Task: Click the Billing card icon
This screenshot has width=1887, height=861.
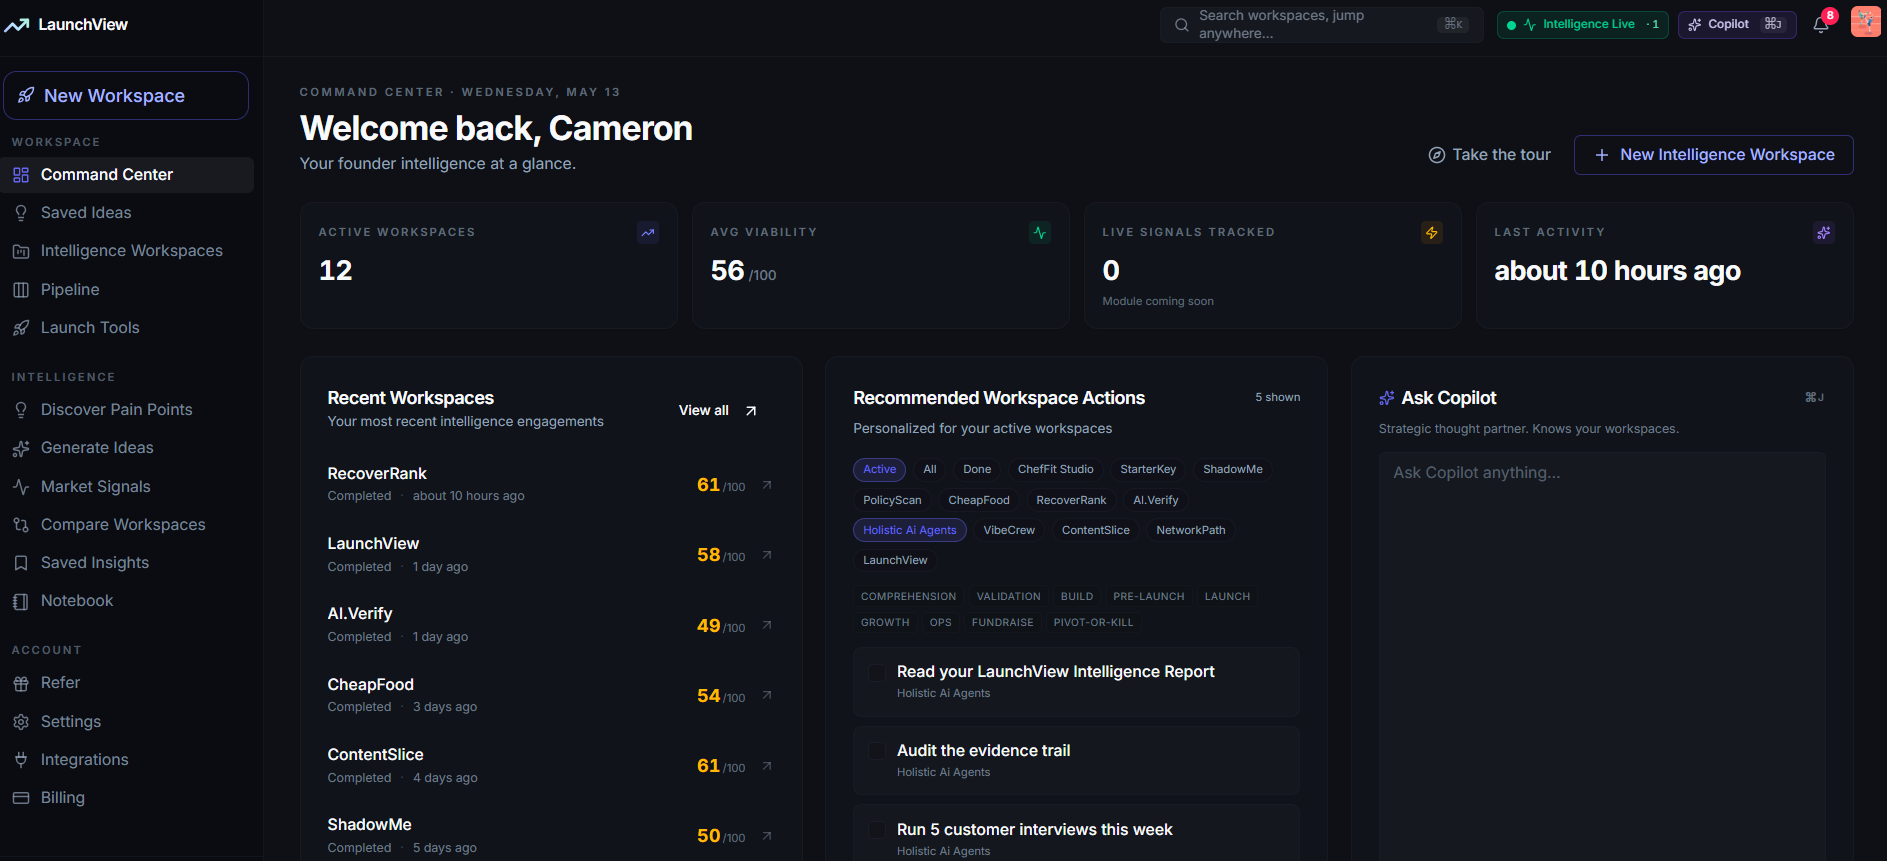Action: (21, 798)
